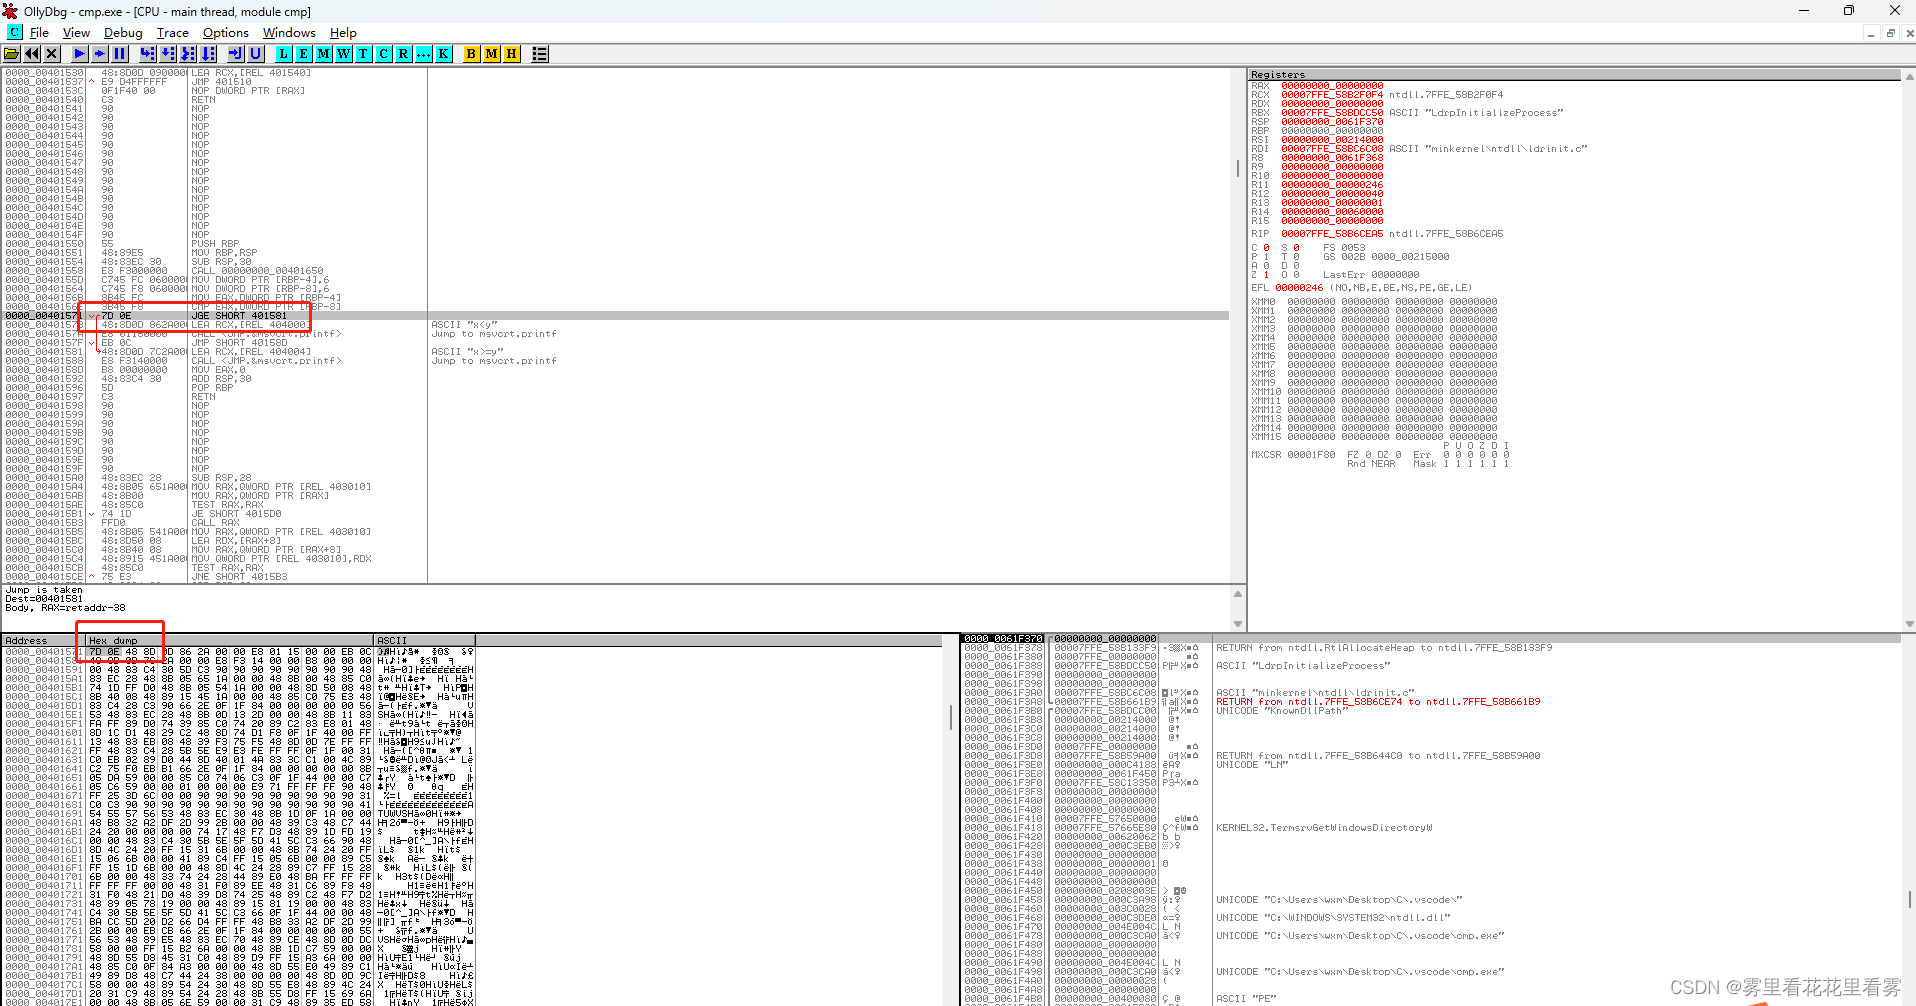The image size is (1916, 1006).
Task: Open the Windows list with the W icon
Action: (344, 54)
